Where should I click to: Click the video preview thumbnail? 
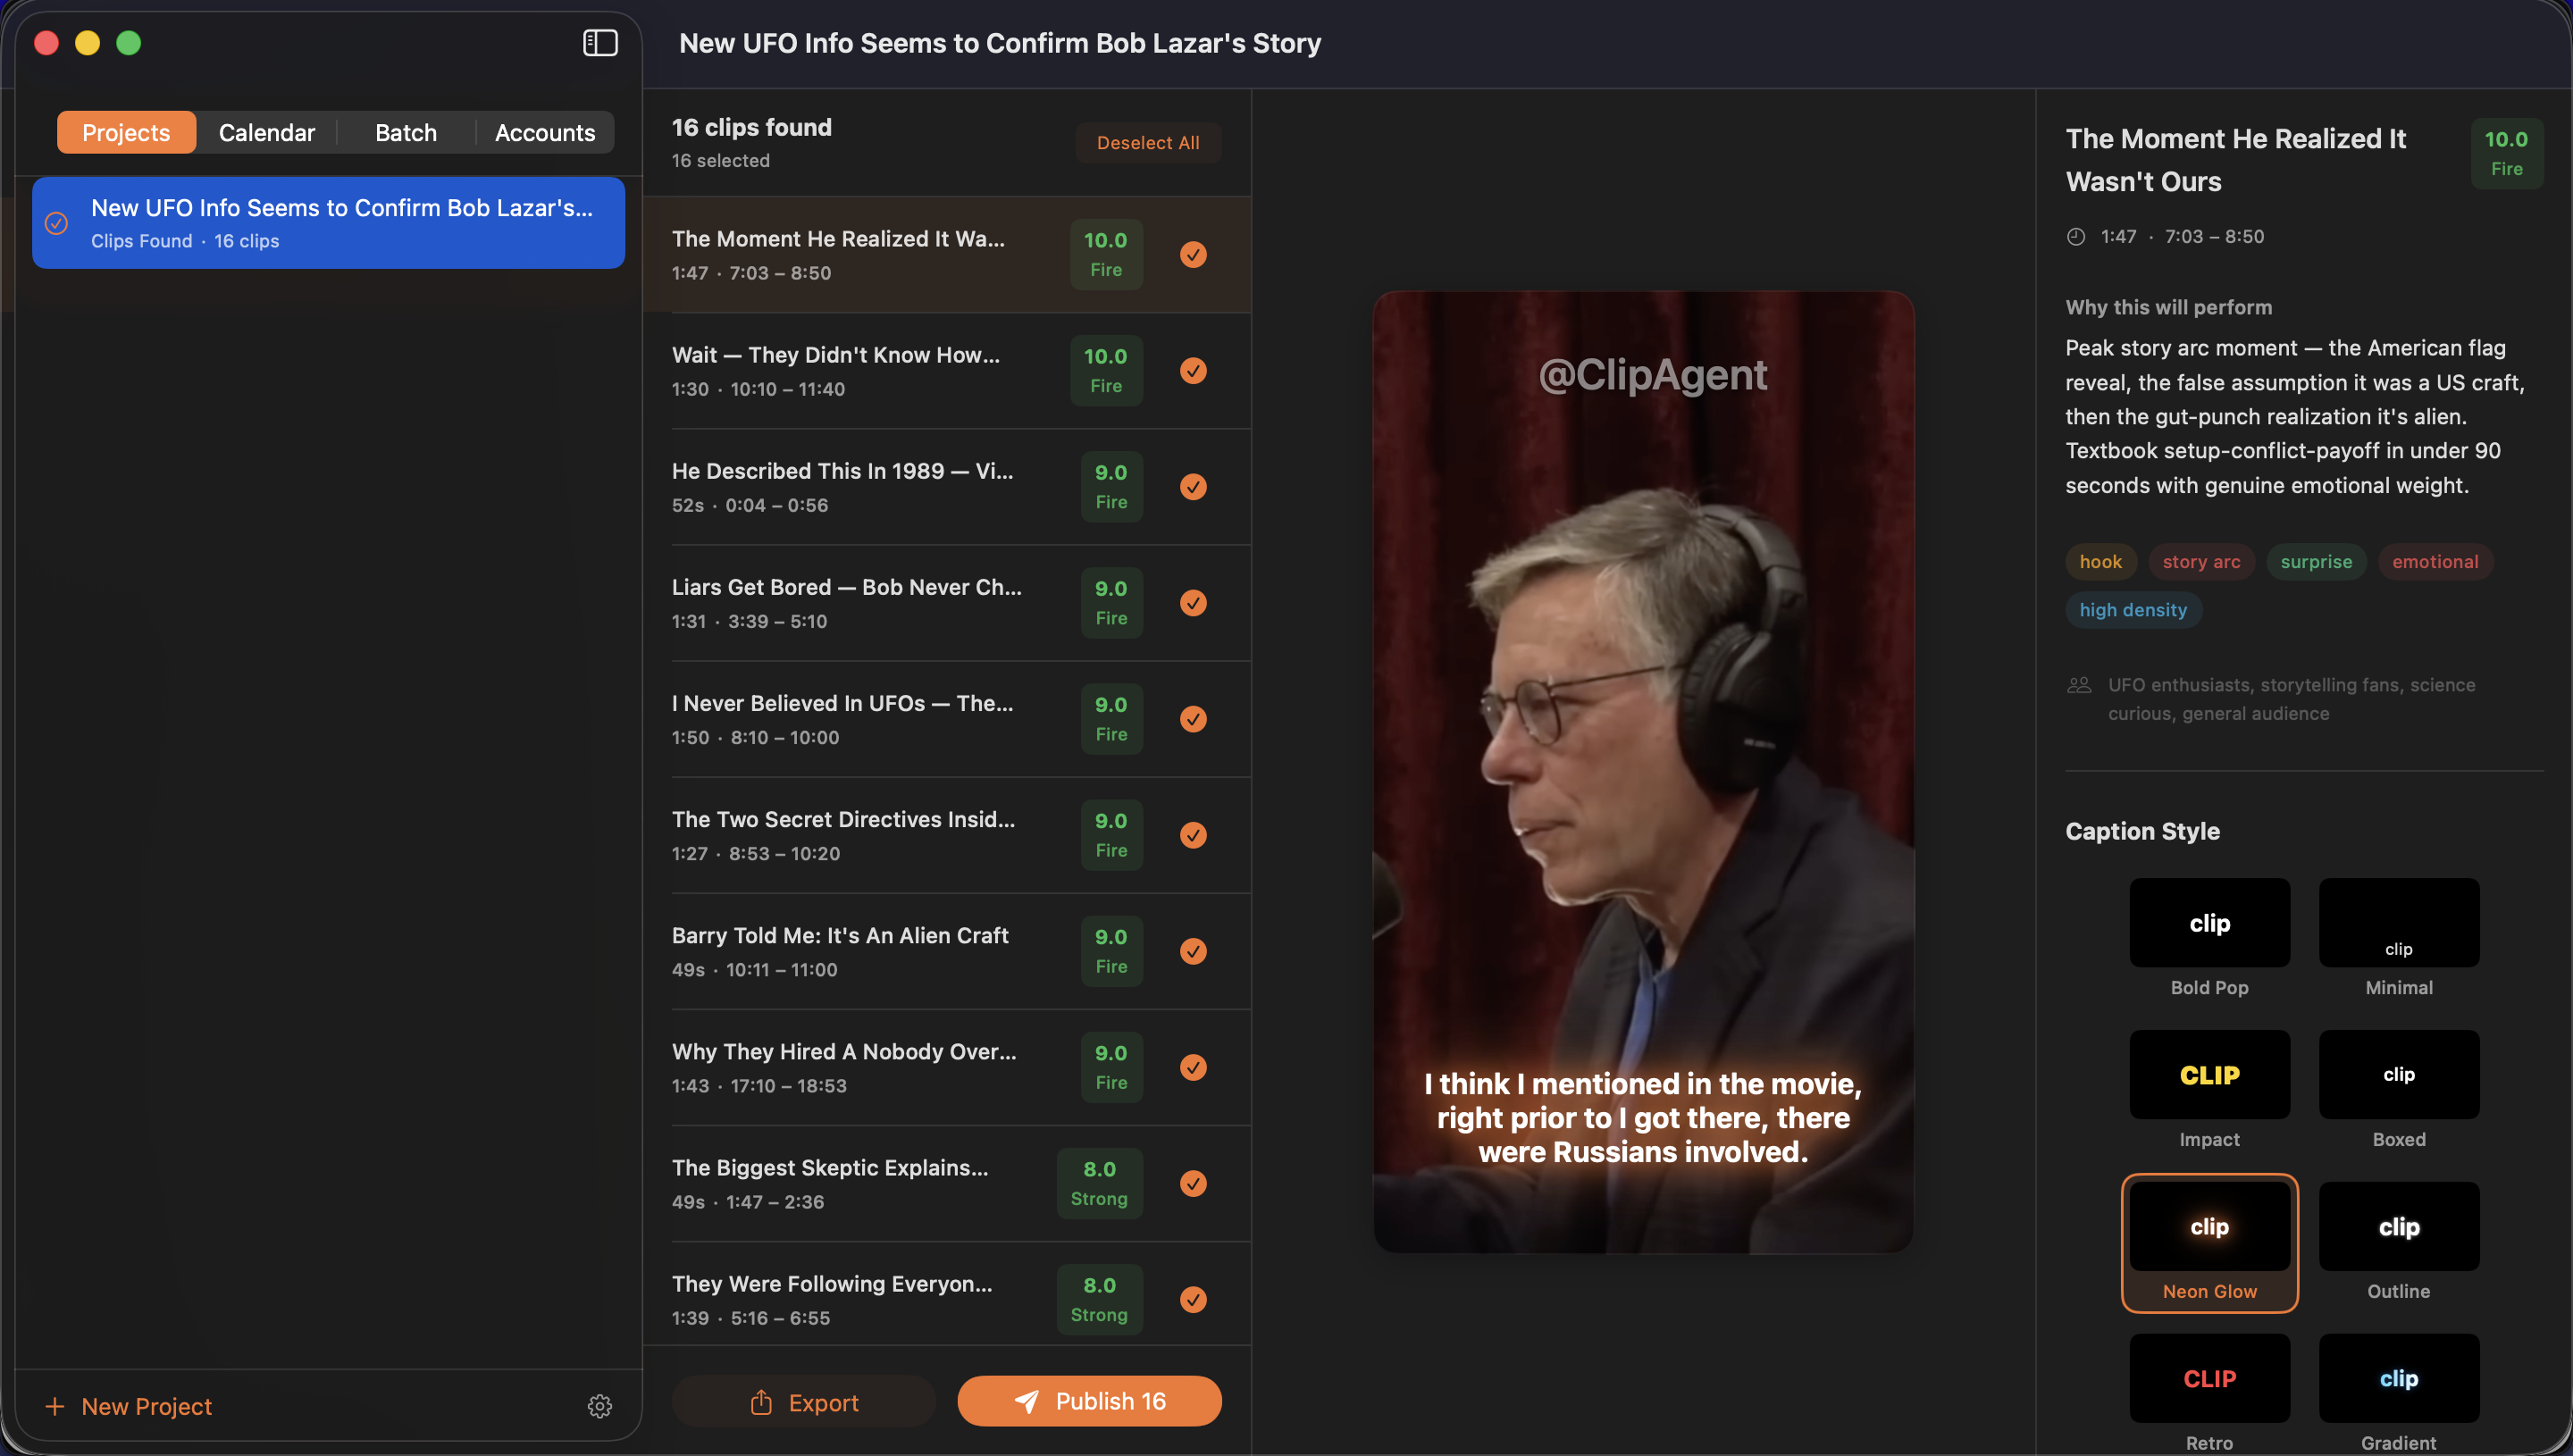[x=1642, y=771]
